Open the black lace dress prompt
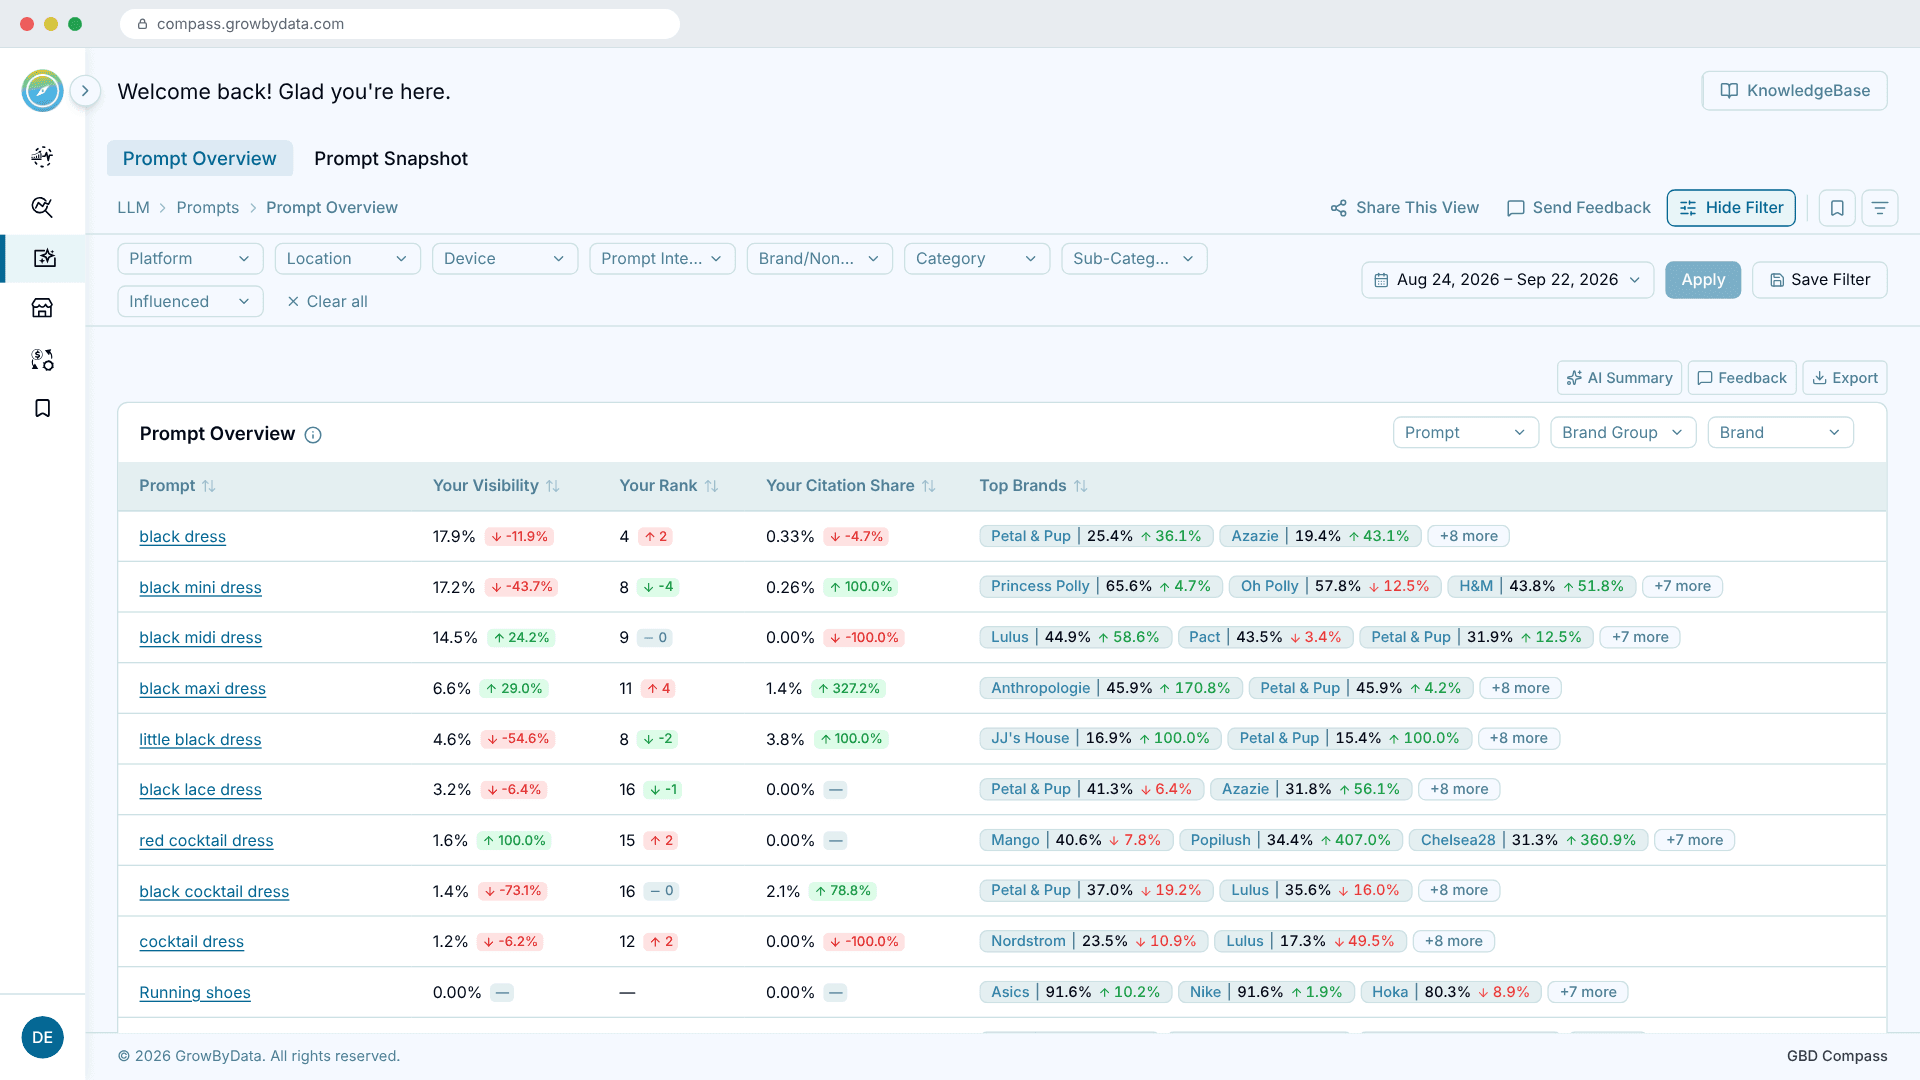The image size is (1920, 1080). pos(200,790)
